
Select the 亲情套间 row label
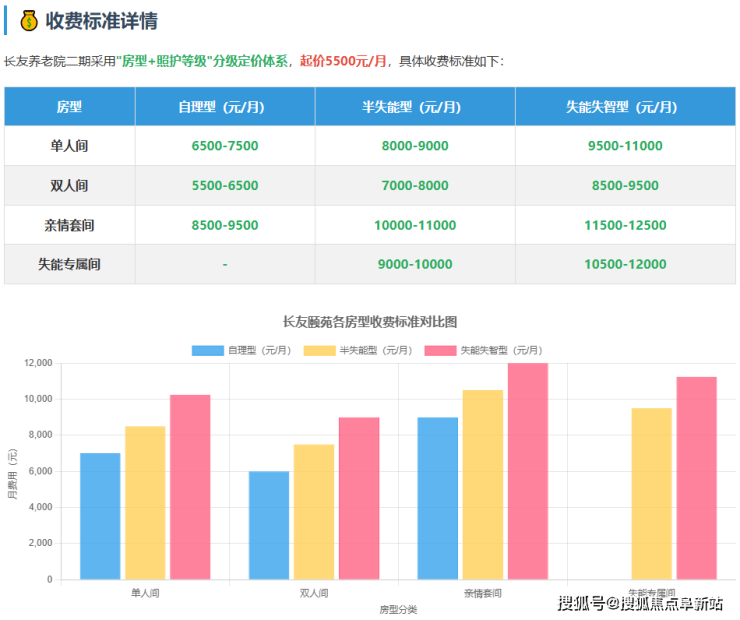click(69, 225)
